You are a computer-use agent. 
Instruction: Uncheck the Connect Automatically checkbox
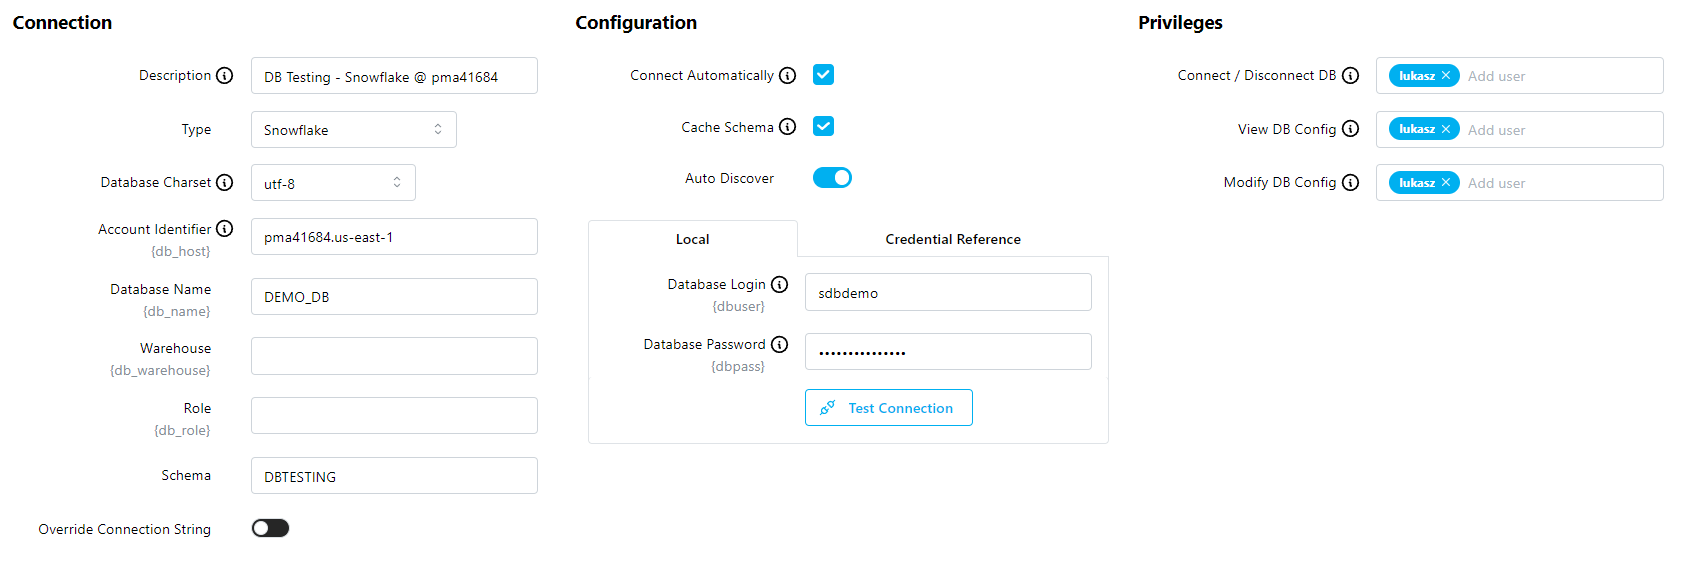click(823, 75)
